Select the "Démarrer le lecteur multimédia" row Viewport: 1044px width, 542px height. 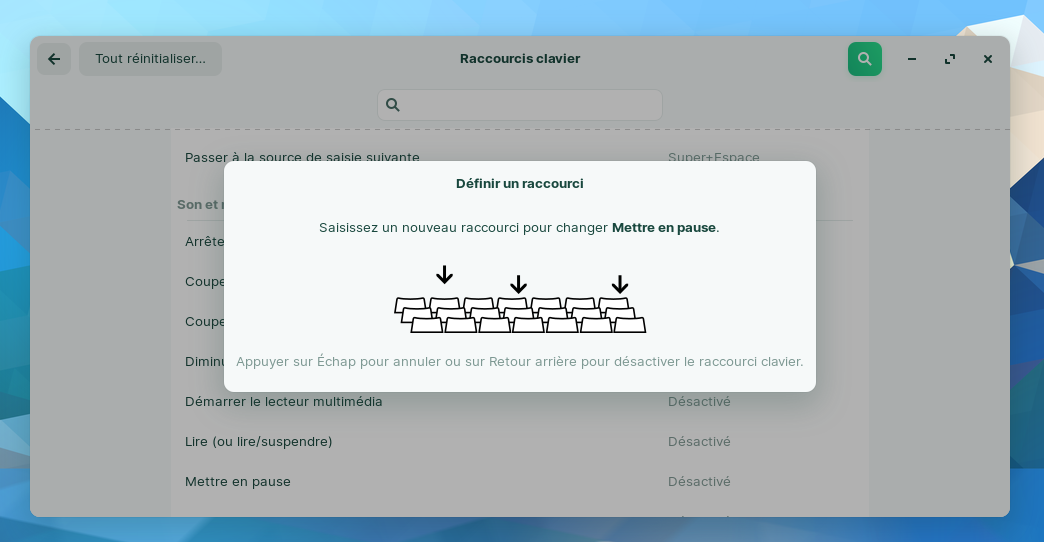pyautogui.click(x=284, y=402)
